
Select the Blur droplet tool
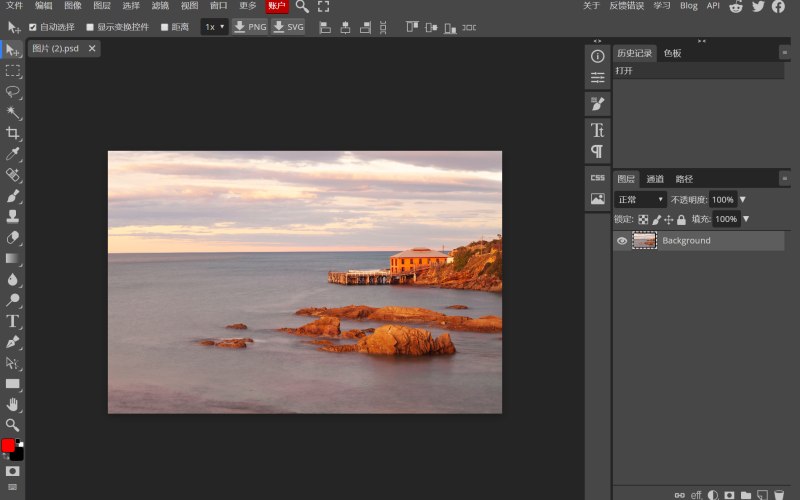click(x=12, y=279)
